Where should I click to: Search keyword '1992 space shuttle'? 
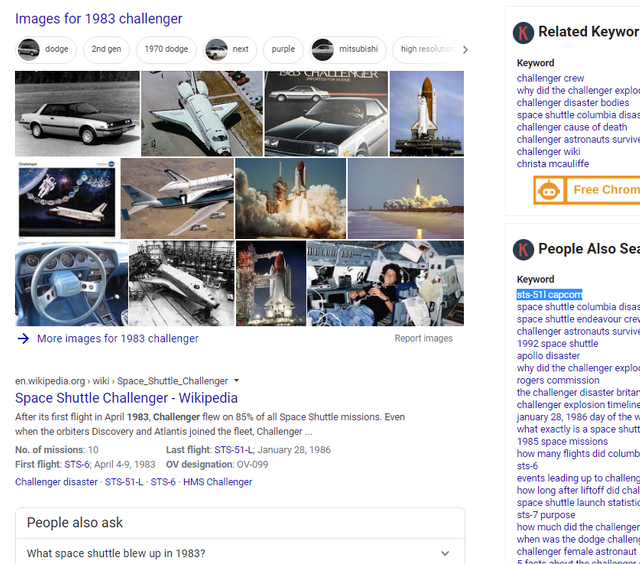(557, 344)
